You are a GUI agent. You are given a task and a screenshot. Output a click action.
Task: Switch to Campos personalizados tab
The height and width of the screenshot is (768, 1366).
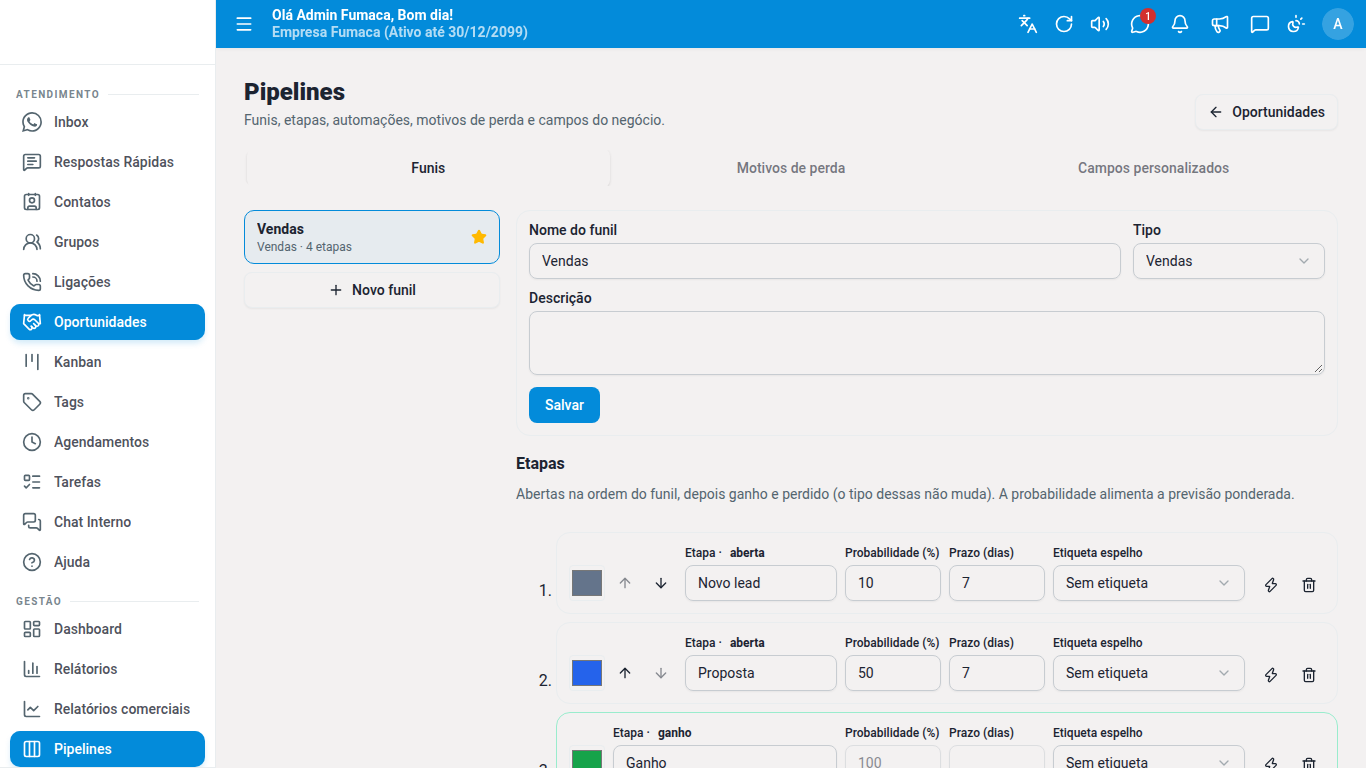(x=1153, y=168)
